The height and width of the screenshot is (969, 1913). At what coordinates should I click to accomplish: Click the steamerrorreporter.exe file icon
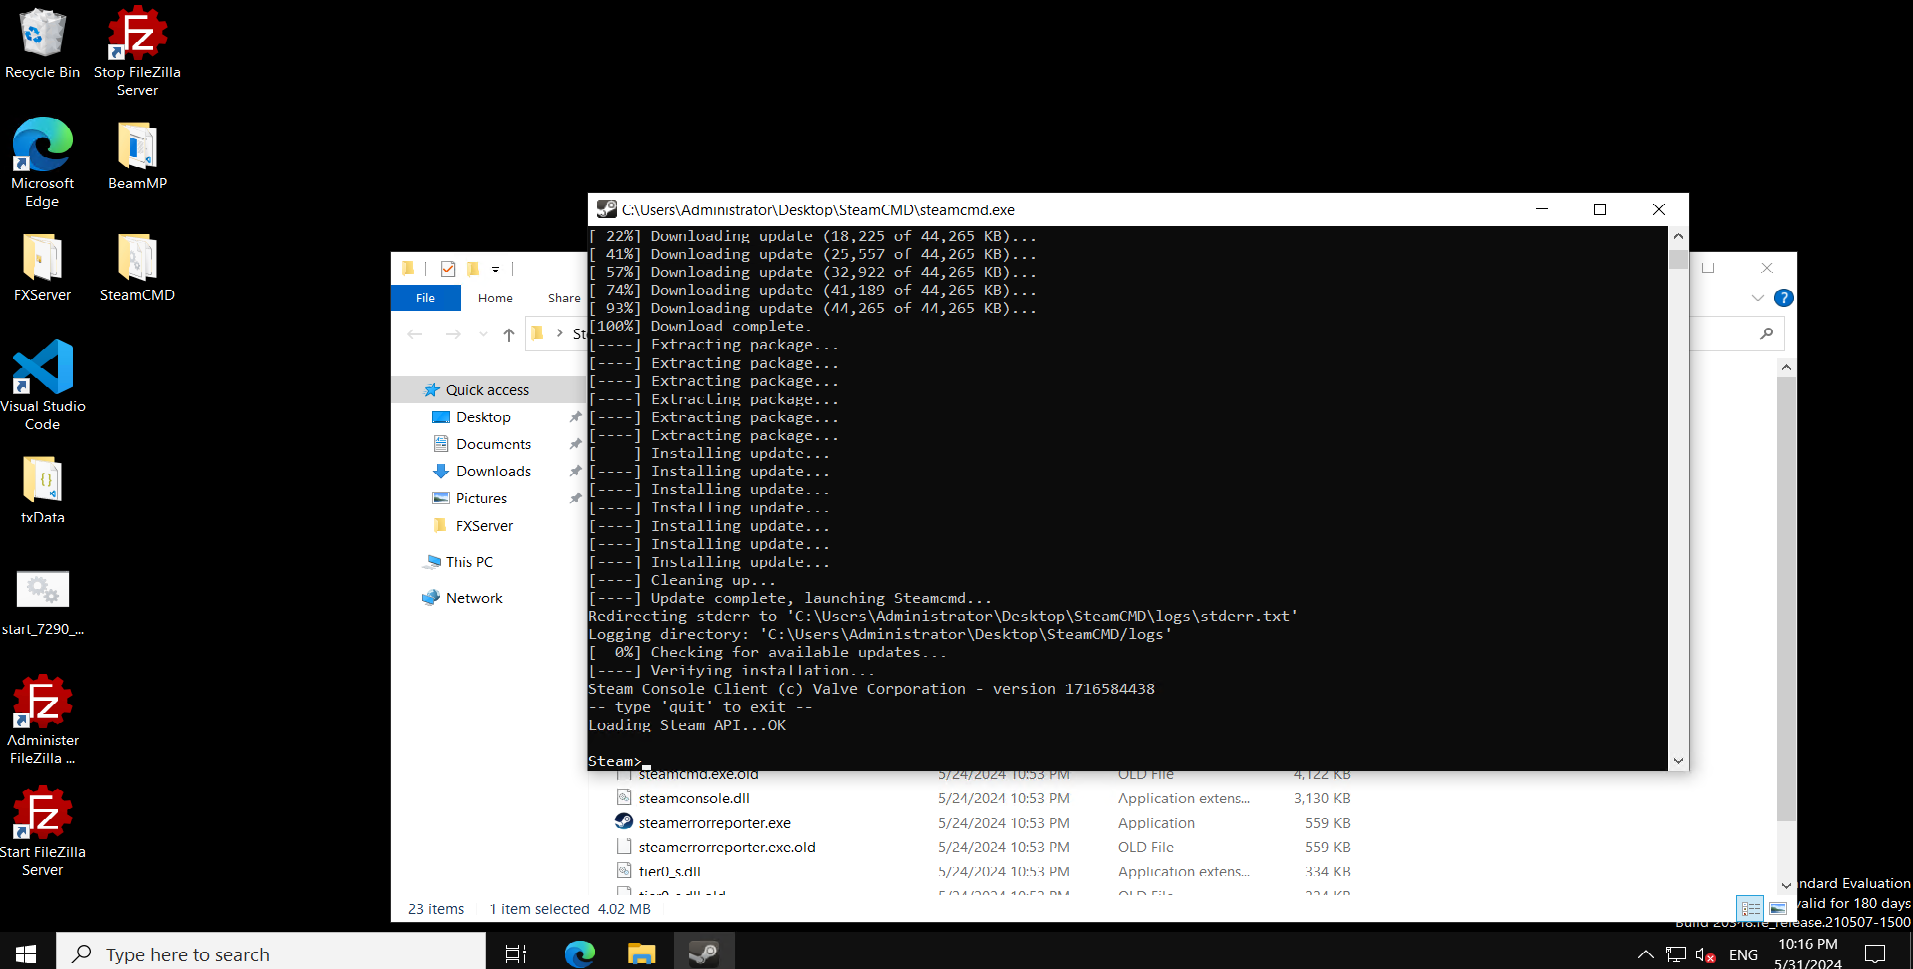click(624, 822)
